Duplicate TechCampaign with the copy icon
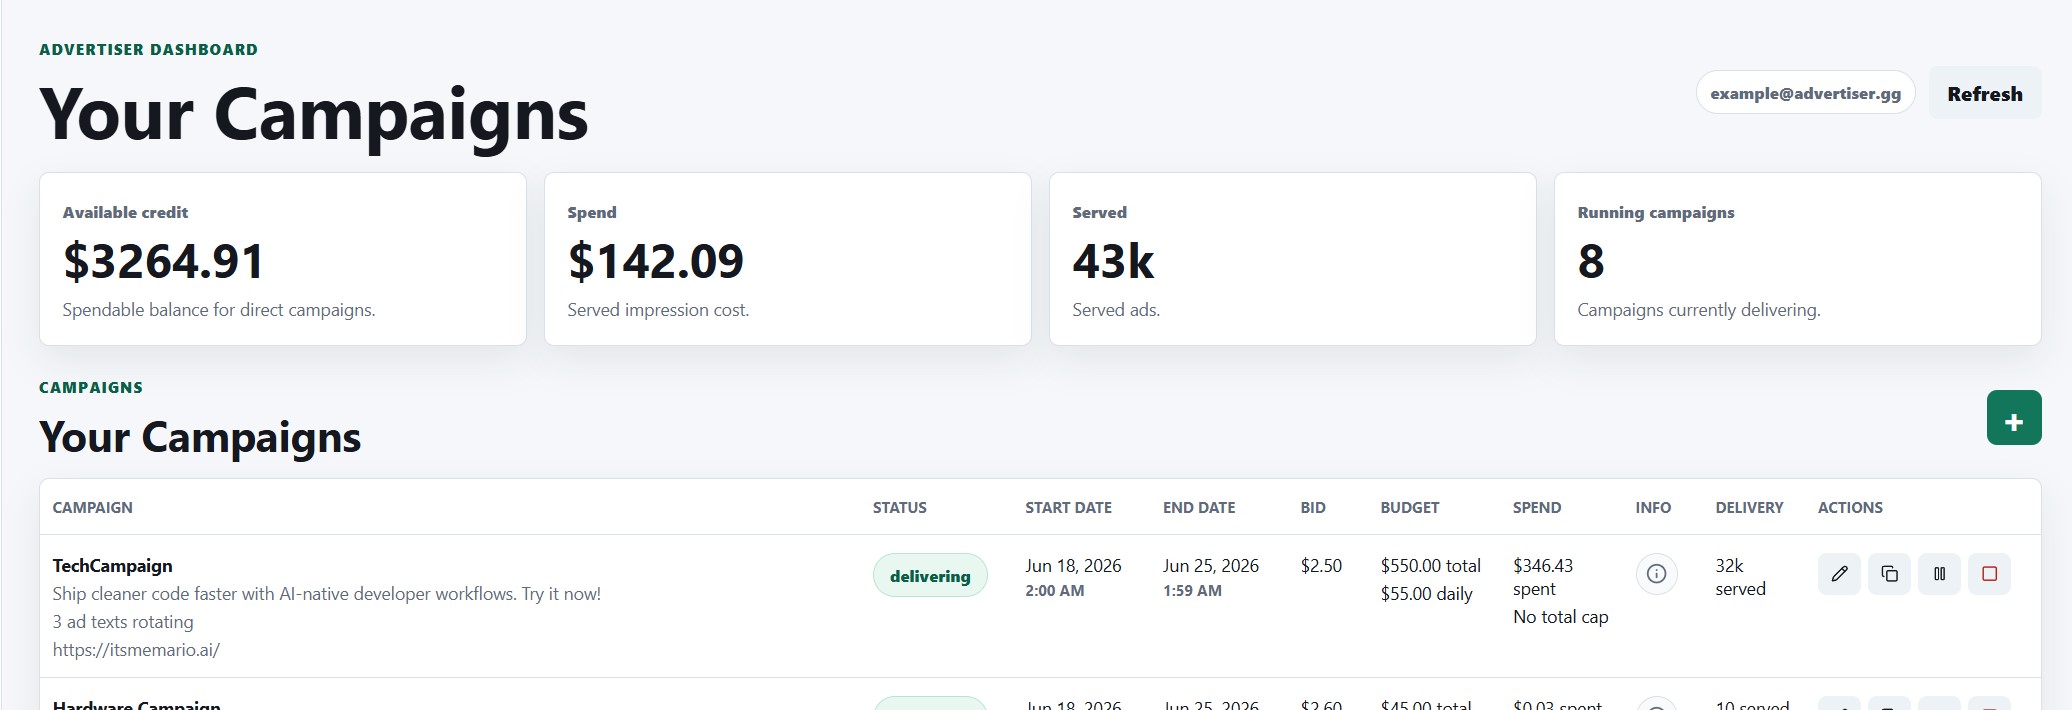This screenshot has height=710, width=2072. pos(1889,574)
